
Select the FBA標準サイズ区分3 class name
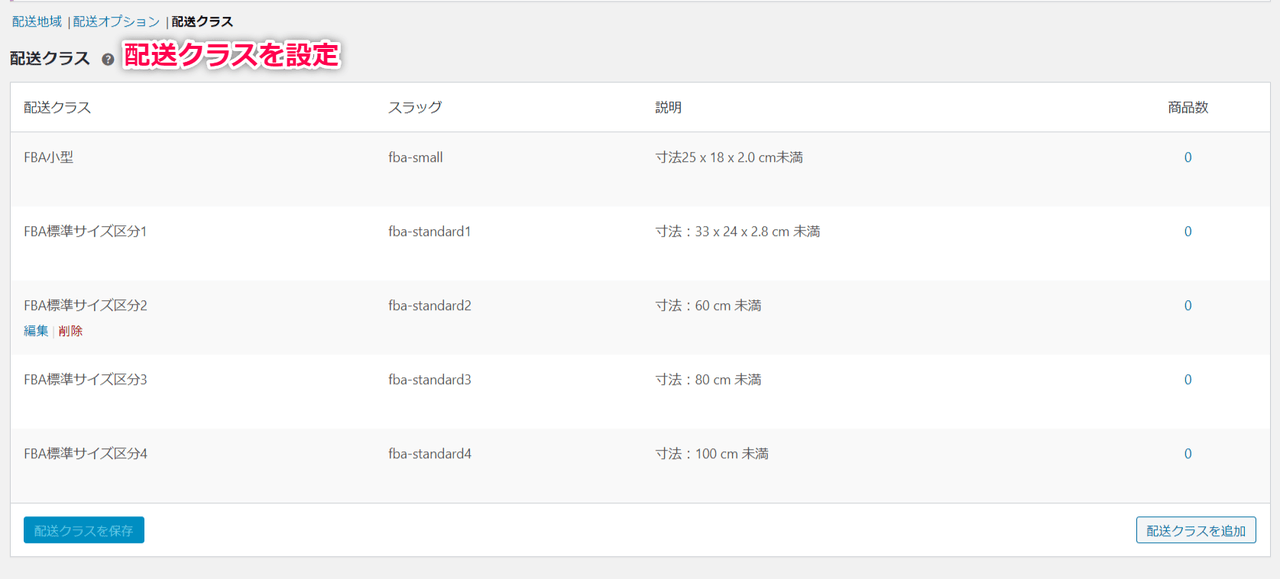pyautogui.click(x=86, y=380)
